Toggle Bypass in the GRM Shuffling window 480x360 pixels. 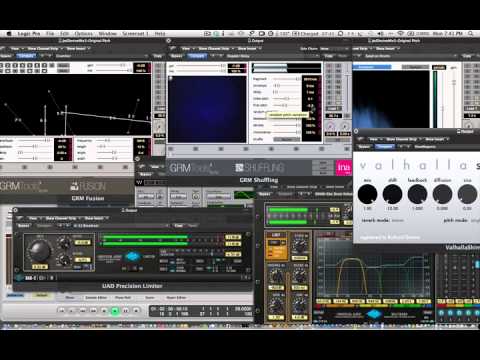point(177,56)
